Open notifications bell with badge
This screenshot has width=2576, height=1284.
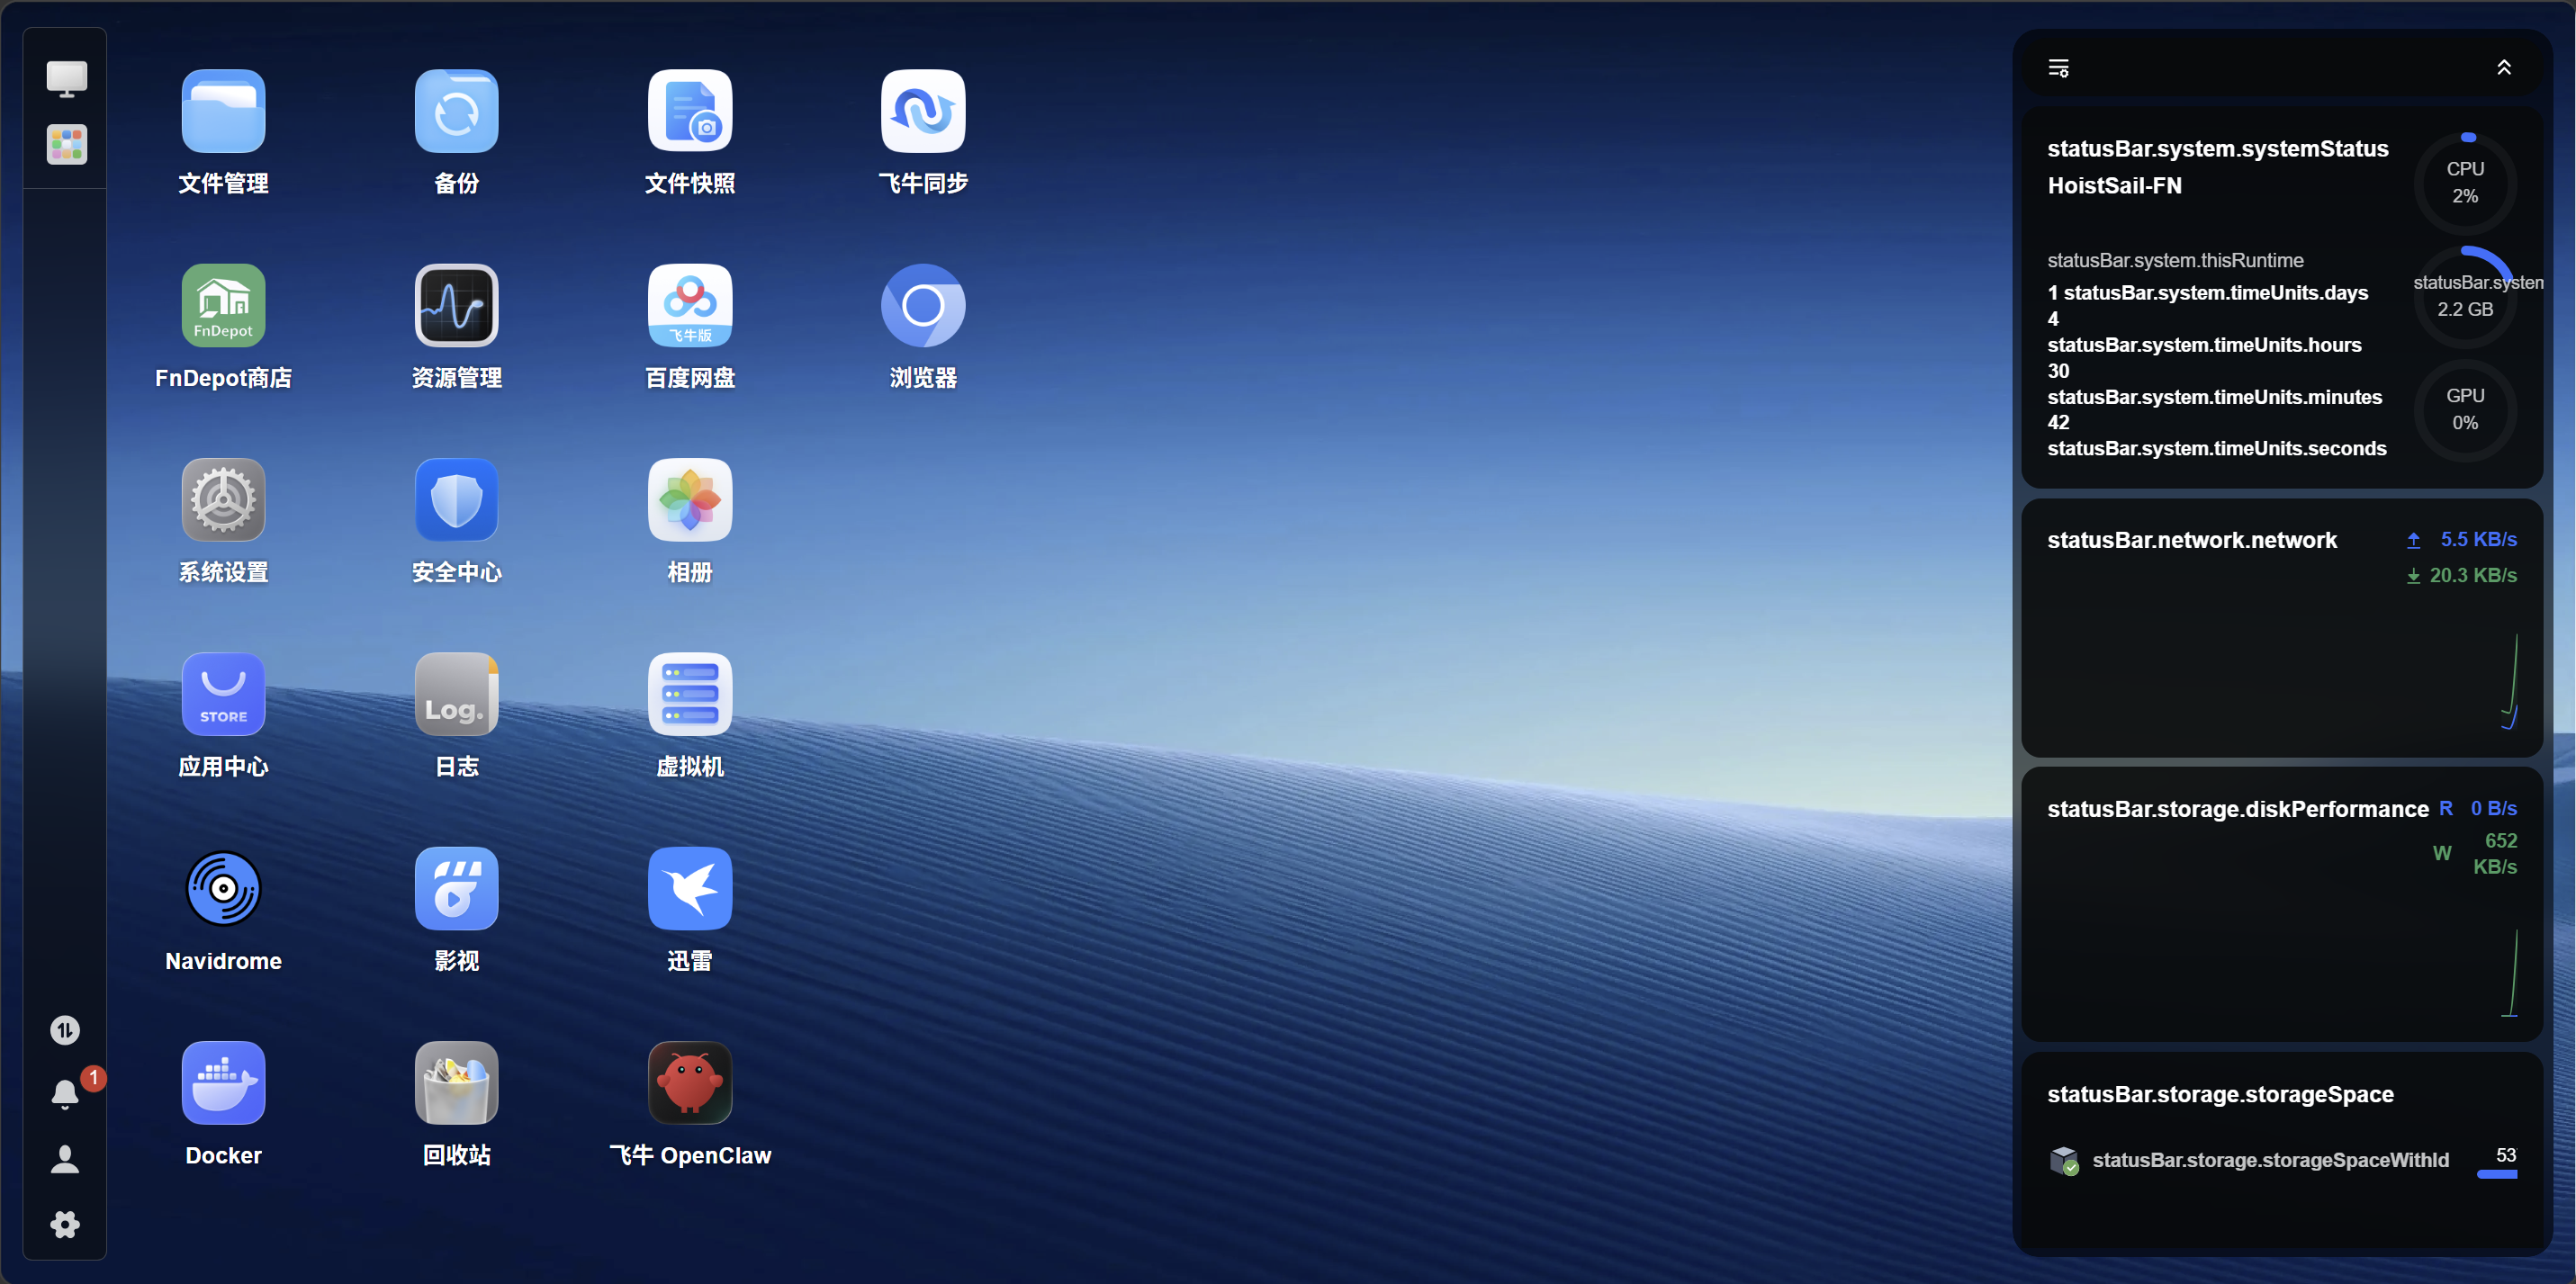66,1094
